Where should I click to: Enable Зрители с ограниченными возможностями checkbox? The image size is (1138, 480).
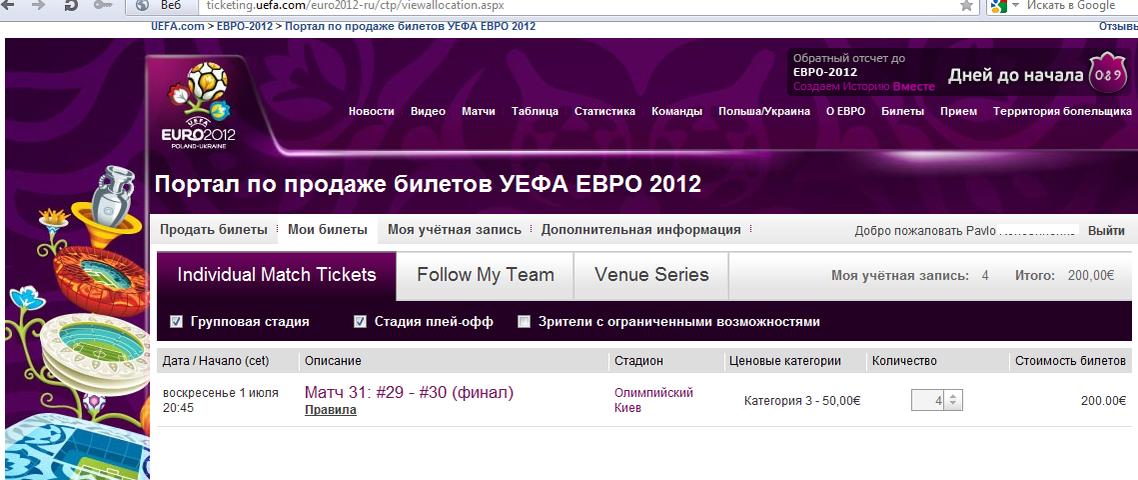point(524,322)
